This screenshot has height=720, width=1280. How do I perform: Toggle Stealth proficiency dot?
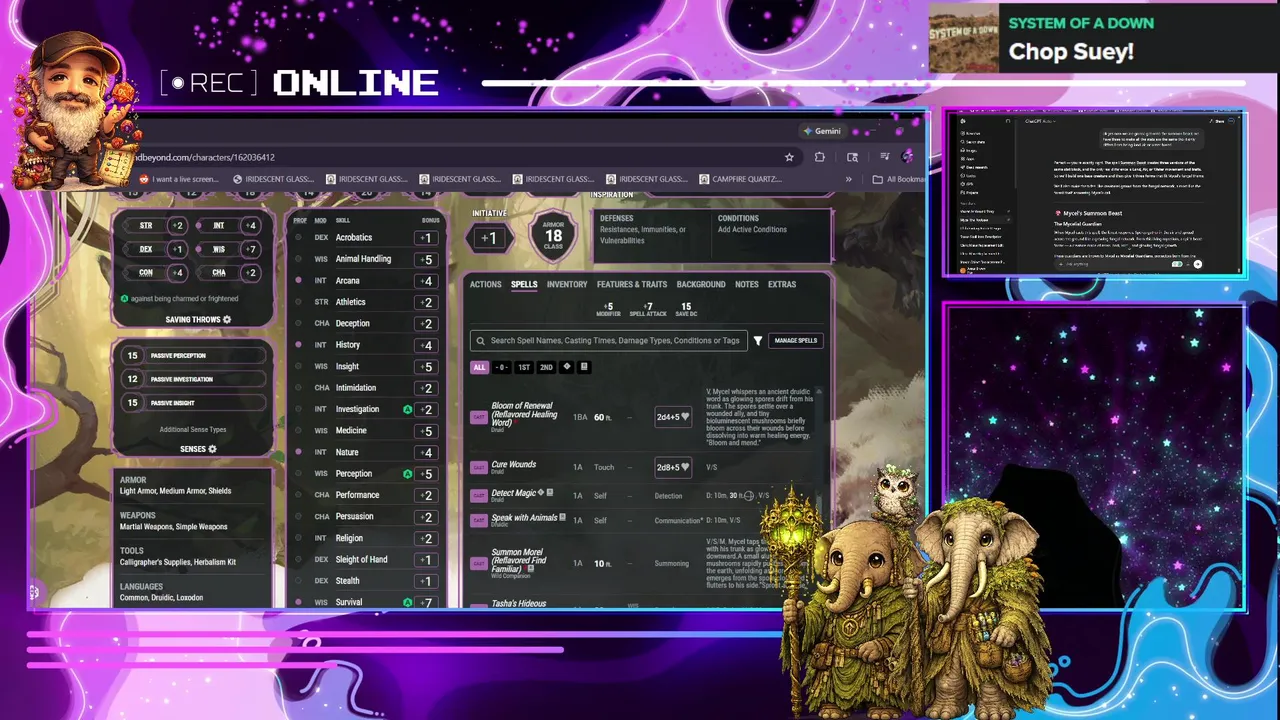(x=298, y=581)
